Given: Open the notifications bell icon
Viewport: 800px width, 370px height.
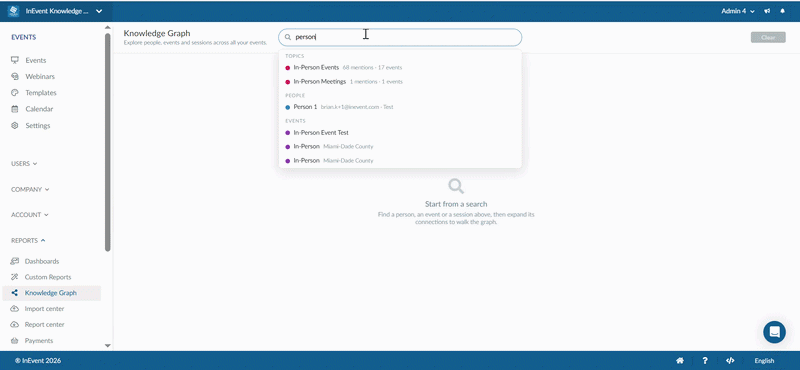Looking at the screenshot, I should click(x=782, y=11).
